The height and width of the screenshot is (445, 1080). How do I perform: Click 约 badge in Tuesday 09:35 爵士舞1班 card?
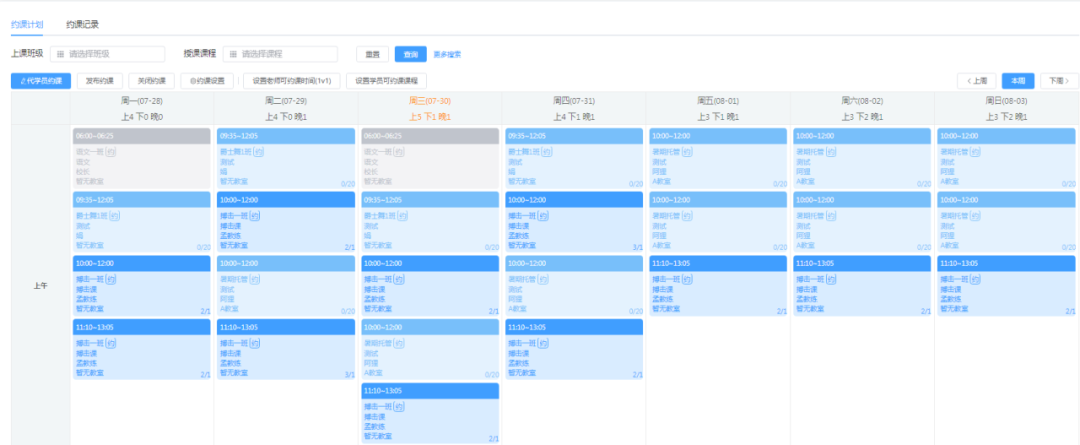258,152
